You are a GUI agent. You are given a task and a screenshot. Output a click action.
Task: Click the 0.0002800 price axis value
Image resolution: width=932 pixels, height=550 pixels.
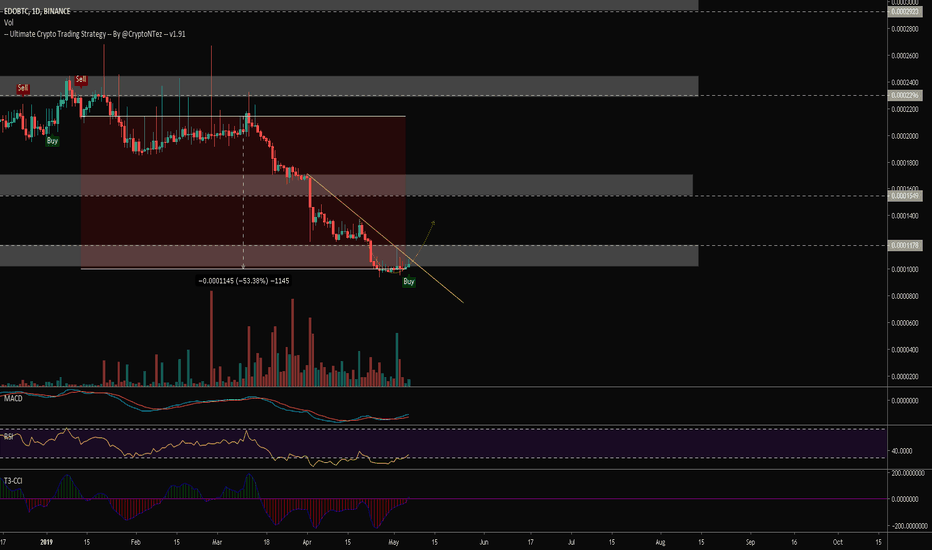905,29
